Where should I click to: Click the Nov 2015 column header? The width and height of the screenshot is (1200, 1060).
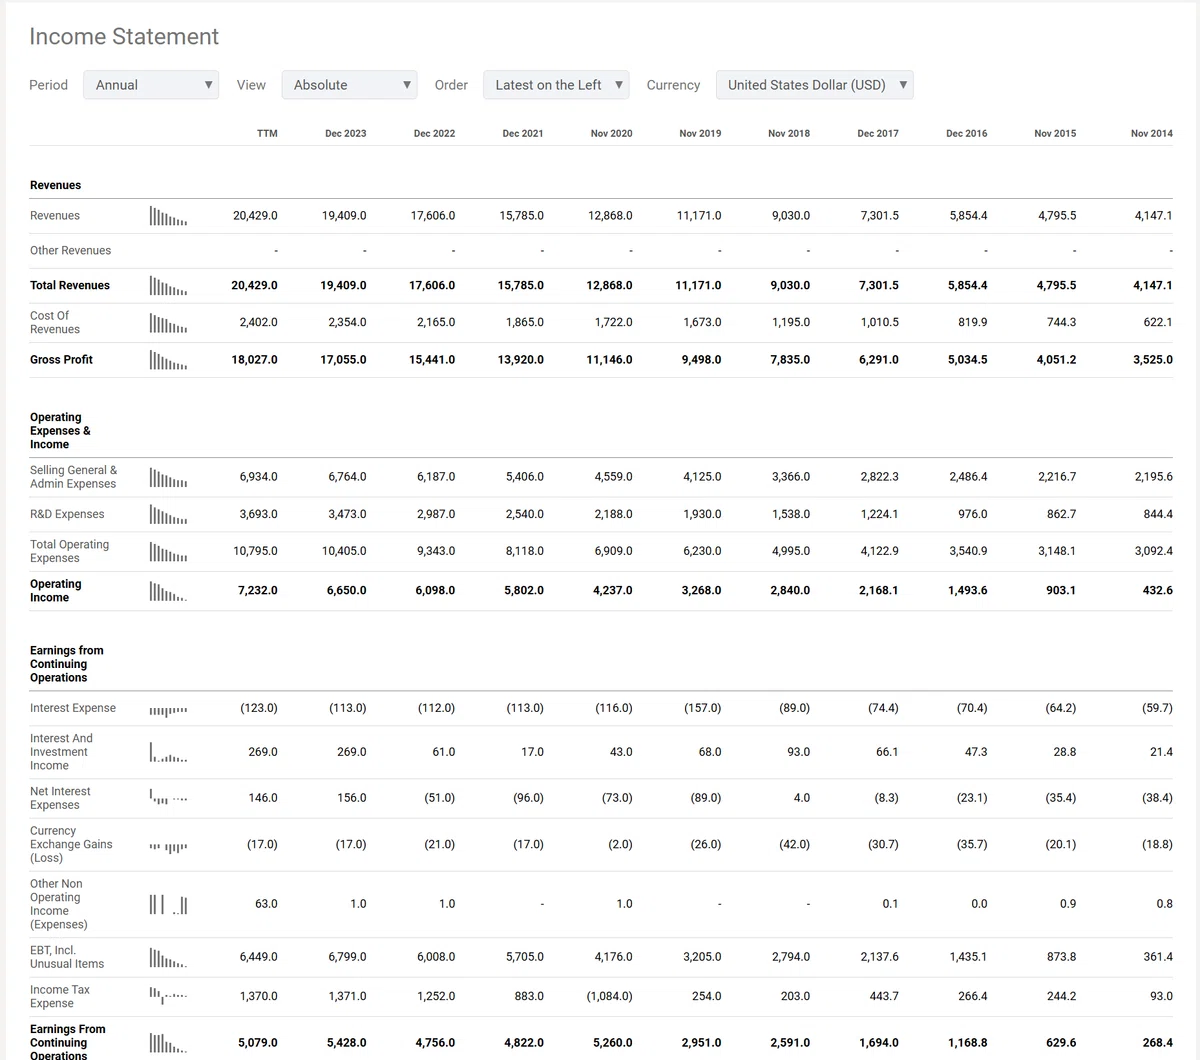(x=1055, y=133)
